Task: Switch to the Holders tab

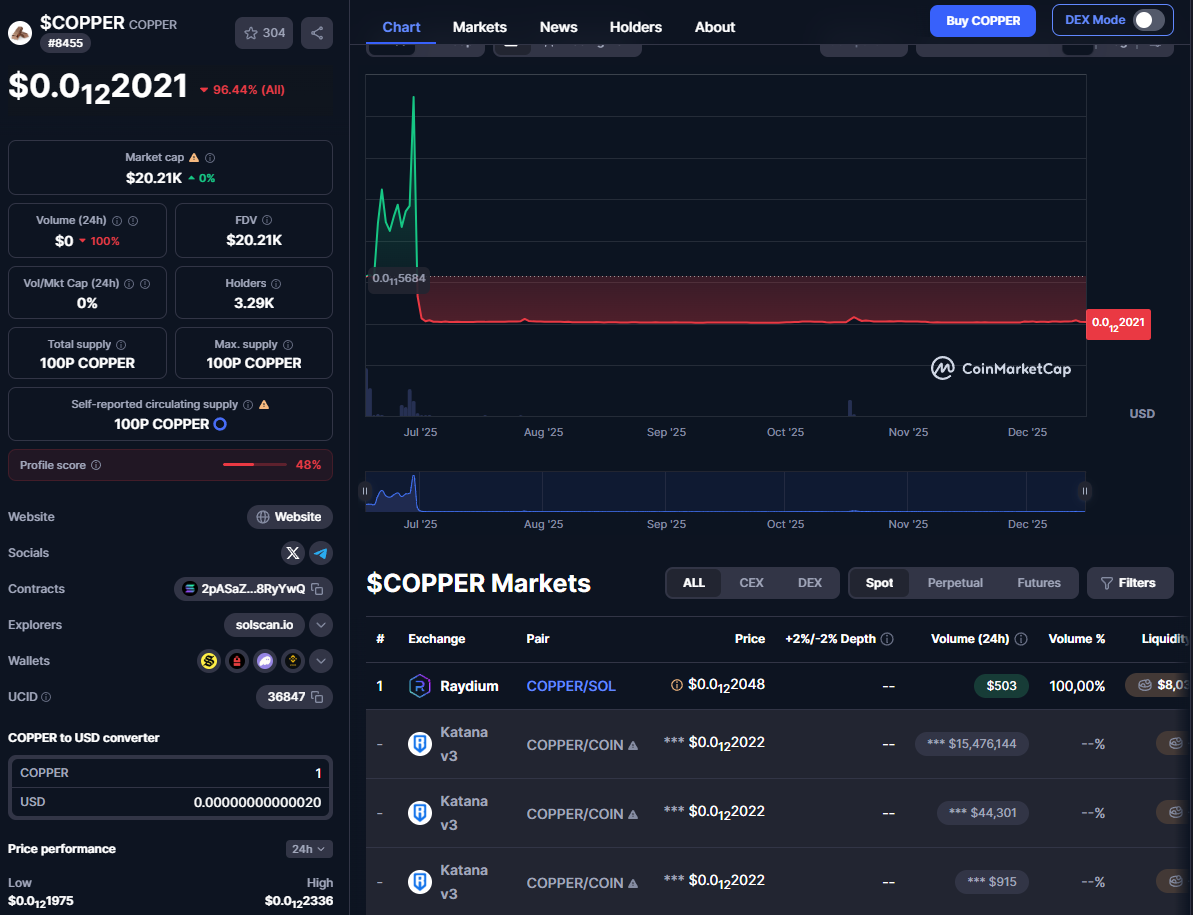Action: click(635, 27)
